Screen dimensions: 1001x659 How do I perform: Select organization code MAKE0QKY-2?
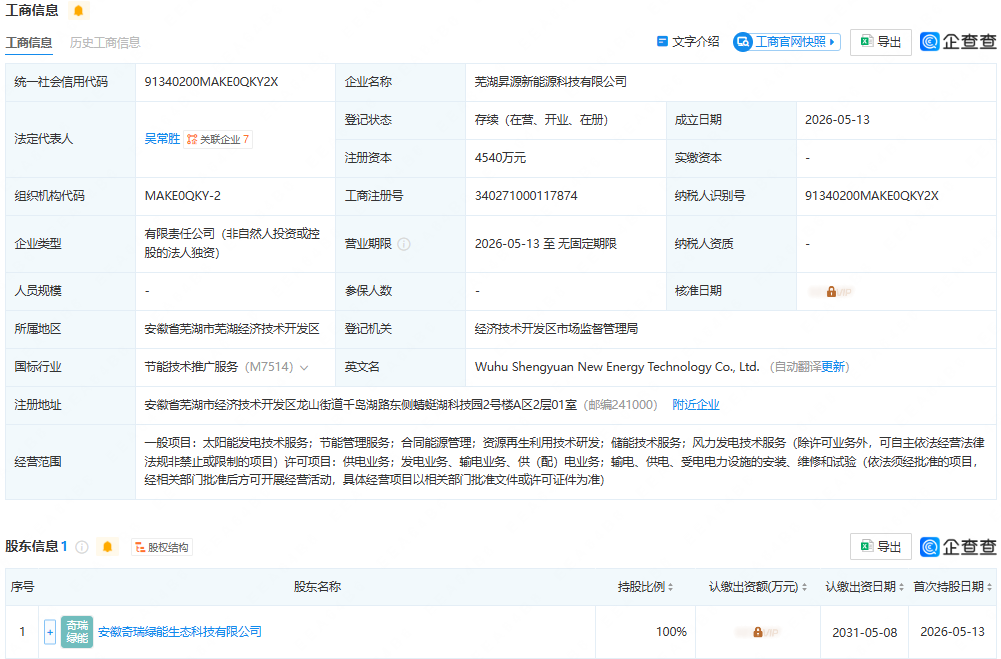point(183,196)
